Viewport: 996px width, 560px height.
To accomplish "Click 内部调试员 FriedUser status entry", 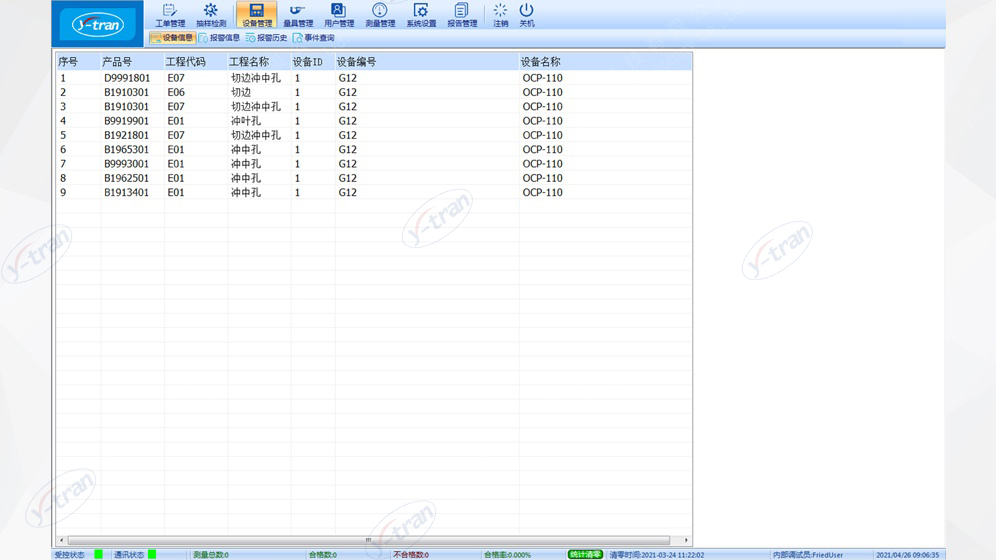I will (x=808, y=555).
